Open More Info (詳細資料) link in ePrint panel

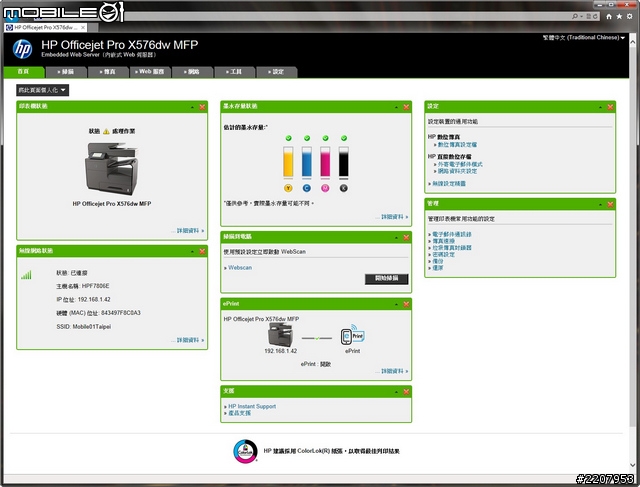click(394, 371)
